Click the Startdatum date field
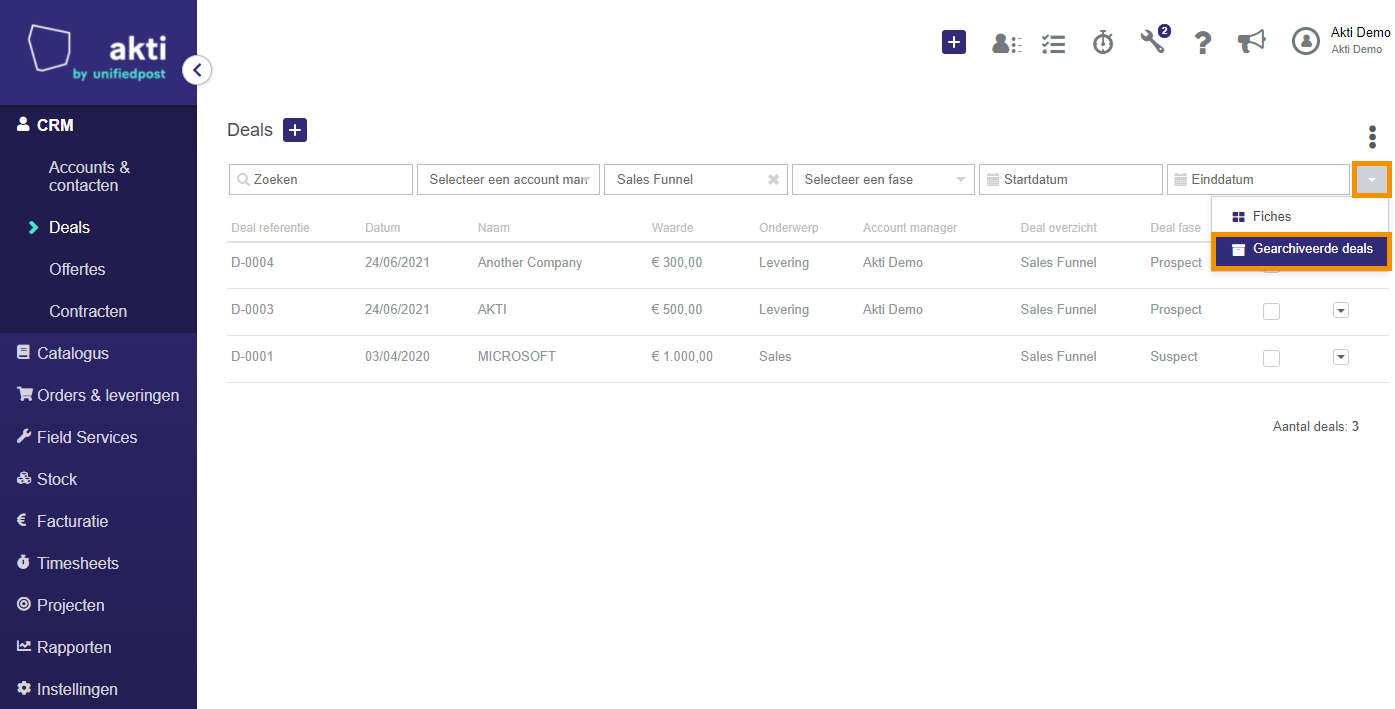This screenshot has height=709, width=1395. [1070, 180]
